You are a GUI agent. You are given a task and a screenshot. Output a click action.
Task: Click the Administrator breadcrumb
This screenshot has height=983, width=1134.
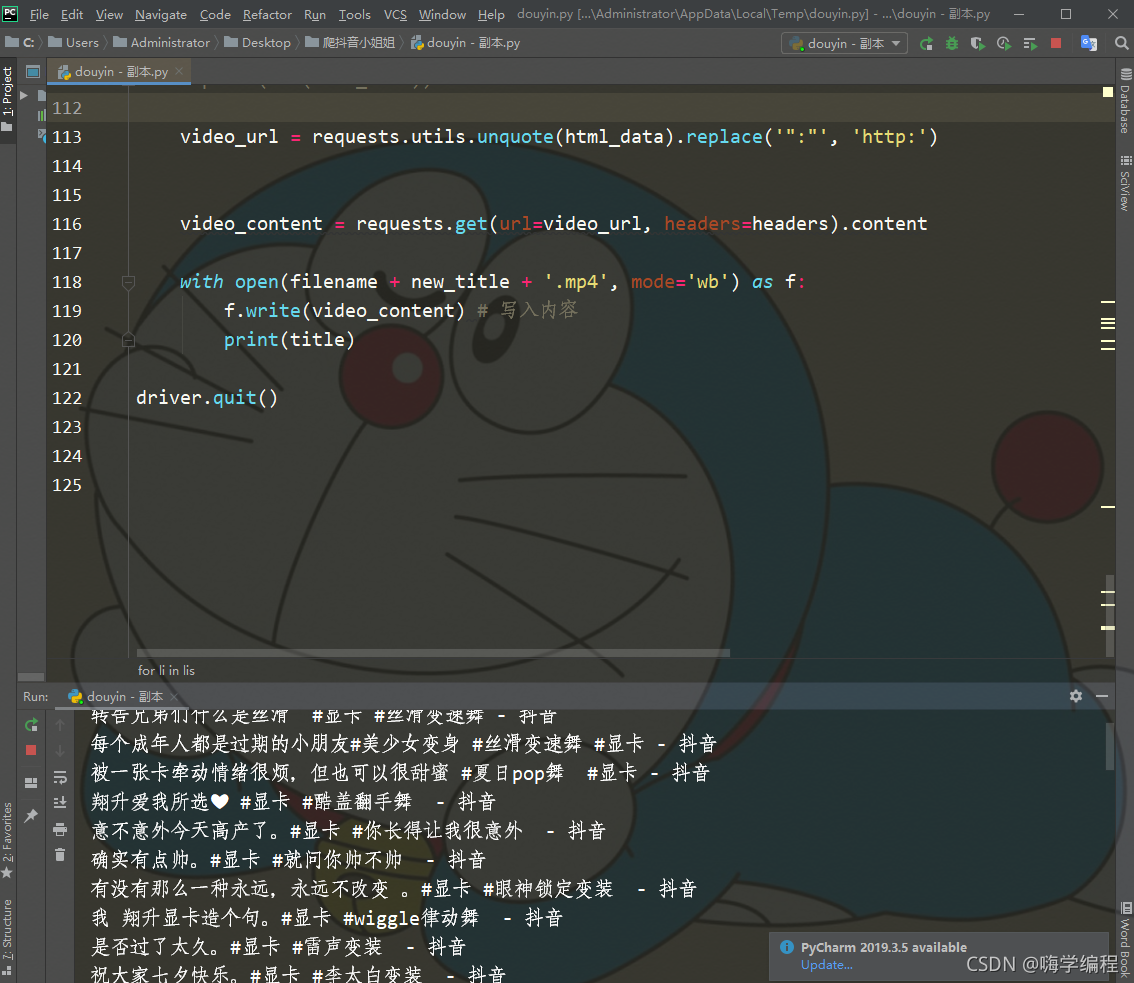[x=162, y=43]
